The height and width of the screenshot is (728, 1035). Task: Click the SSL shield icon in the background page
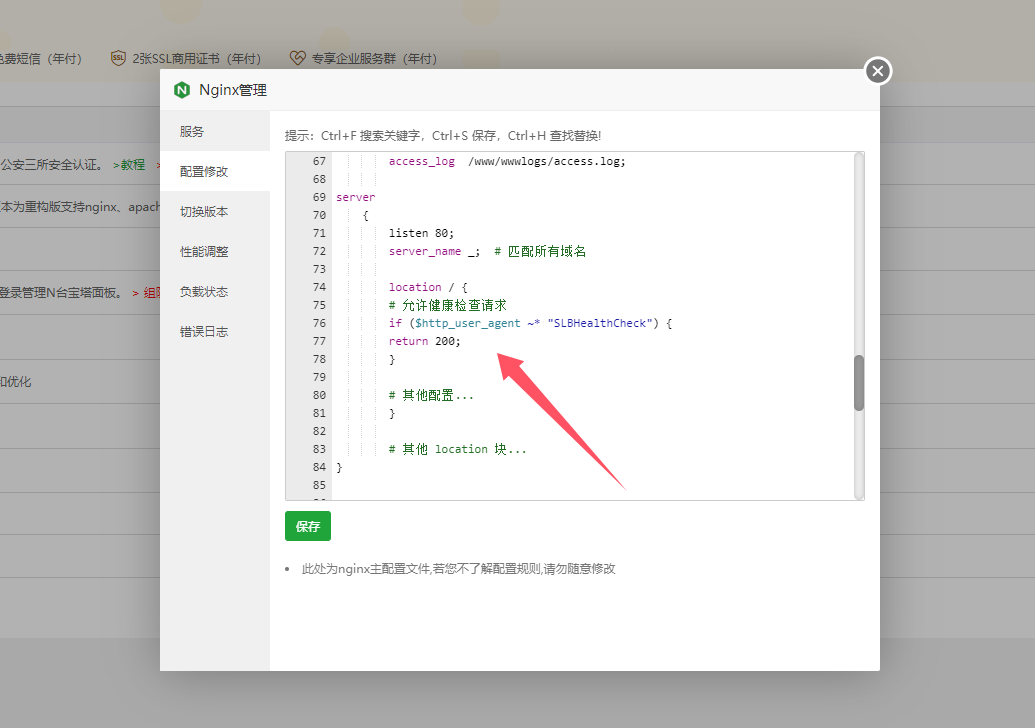pyautogui.click(x=118, y=58)
